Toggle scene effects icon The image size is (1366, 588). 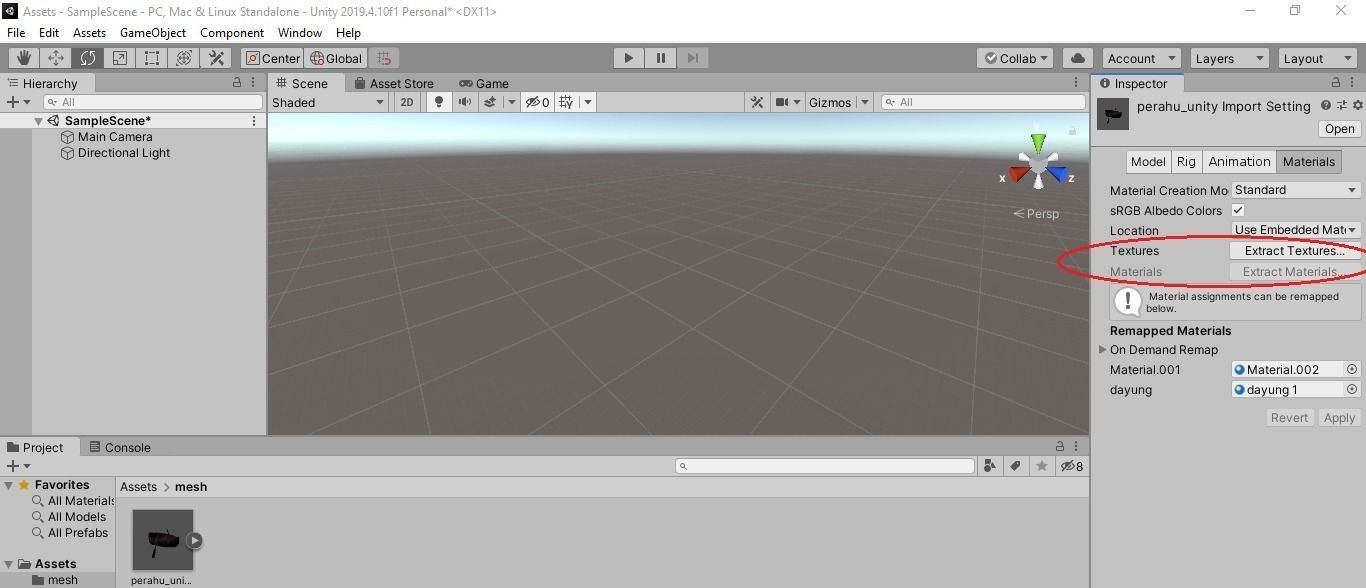pyautogui.click(x=490, y=102)
